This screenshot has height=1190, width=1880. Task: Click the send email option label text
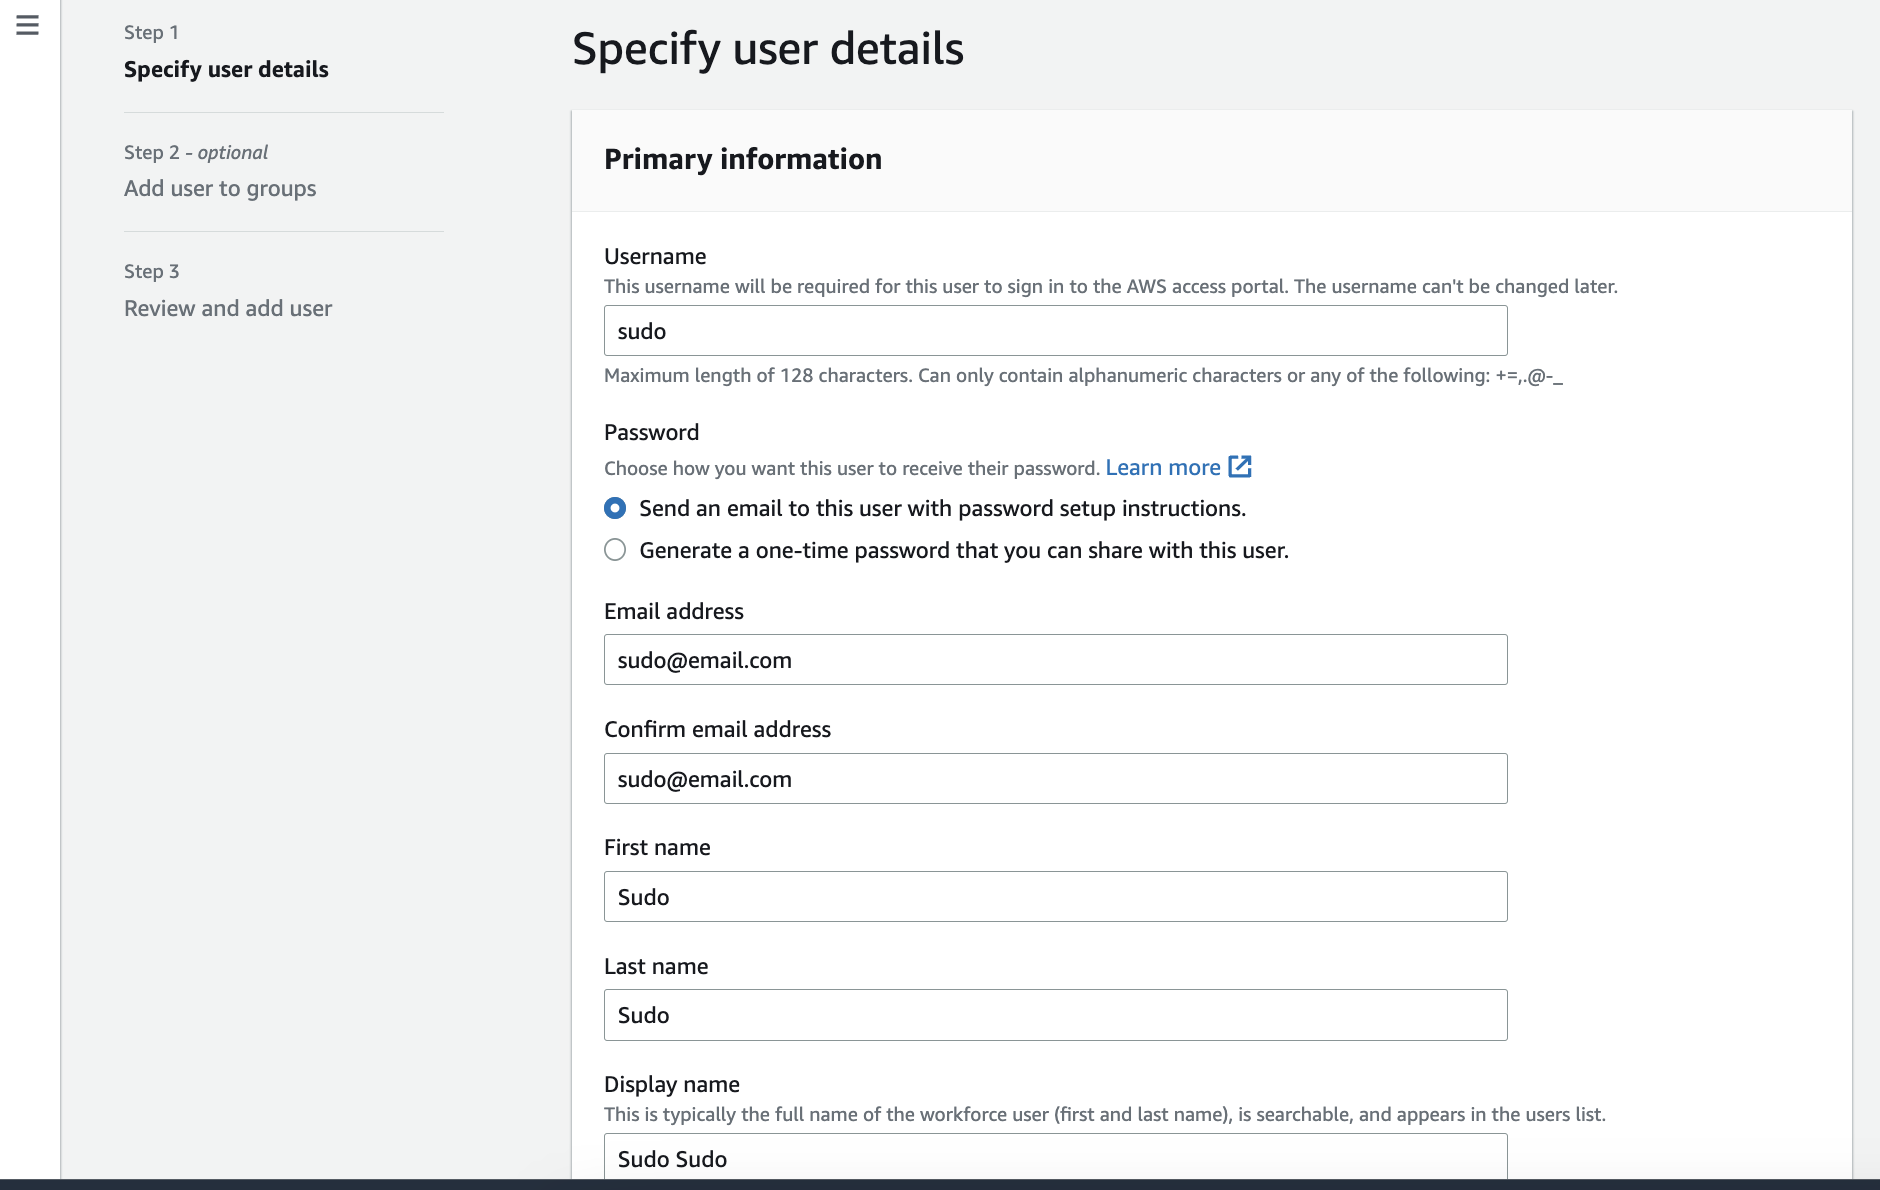coord(942,509)
